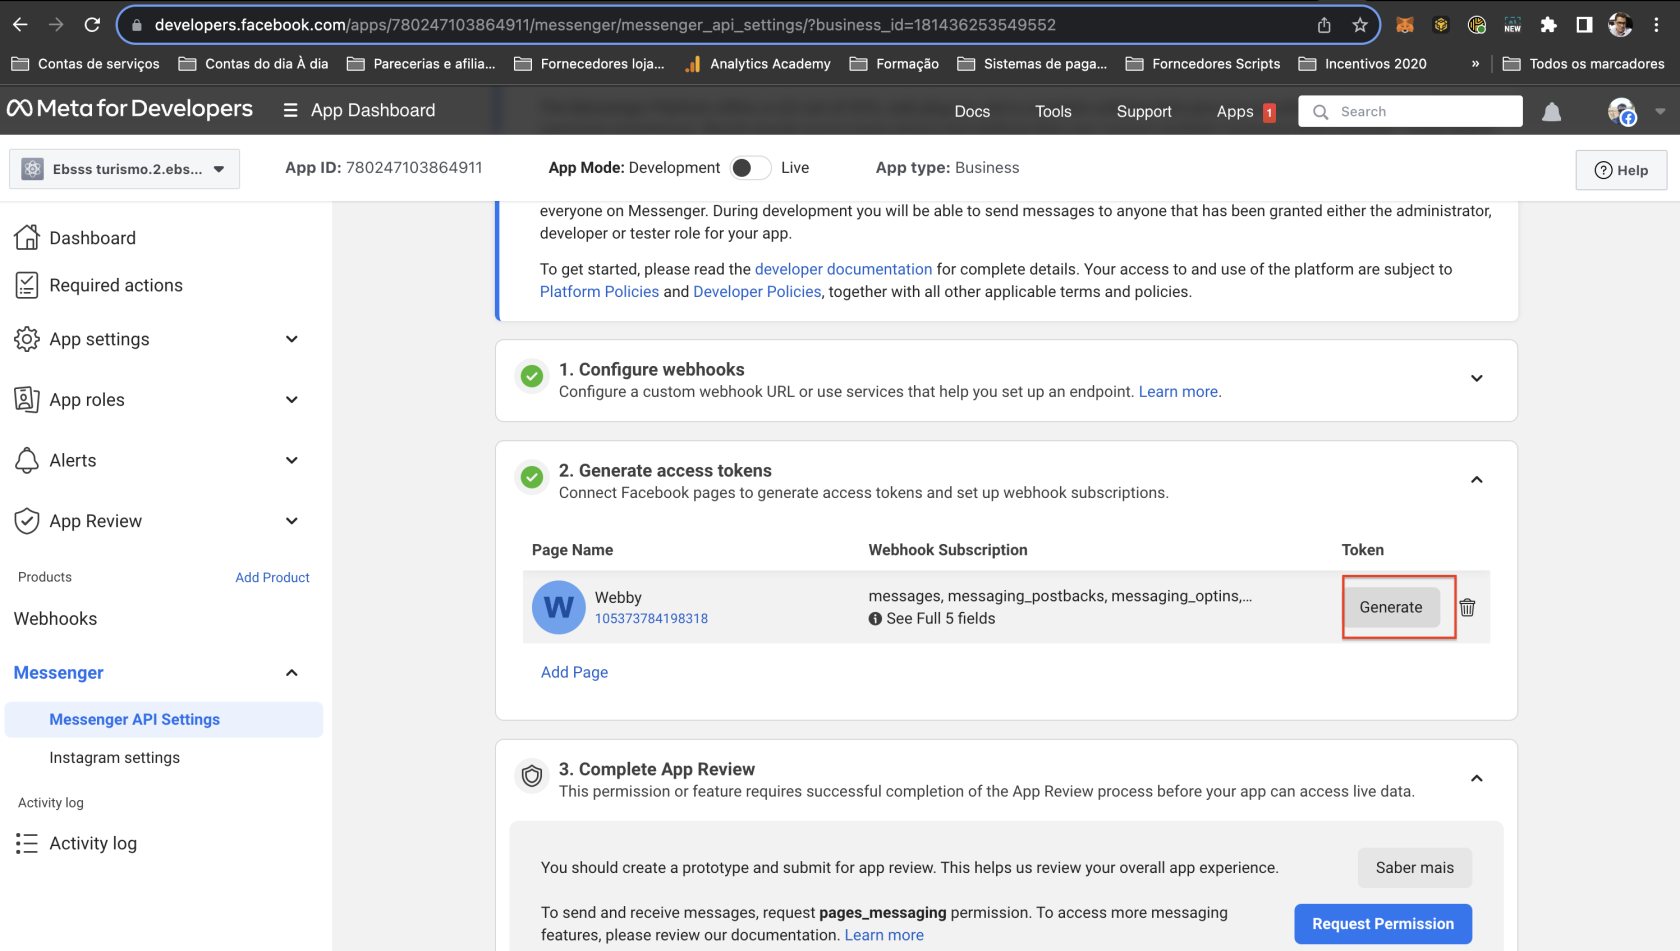The image size is (1680, 951).
Task: Open the Analytics Academy bookmark
Action: (758, 64)
